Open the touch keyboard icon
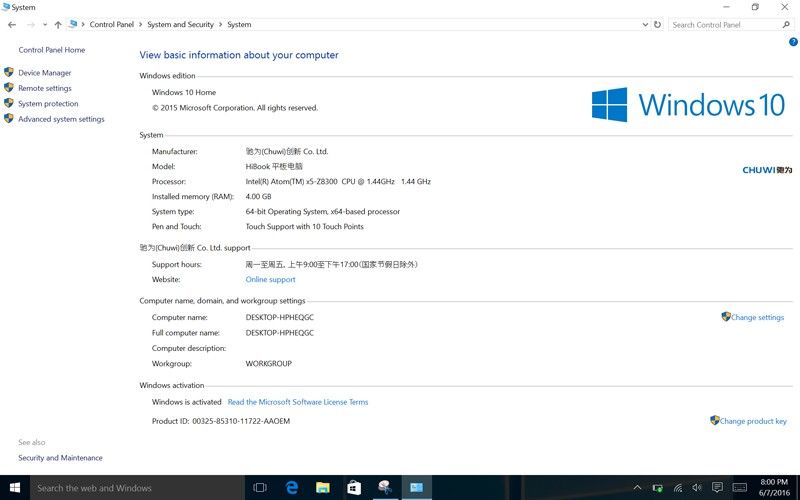 pyautogui.click(x=740, y=488)
